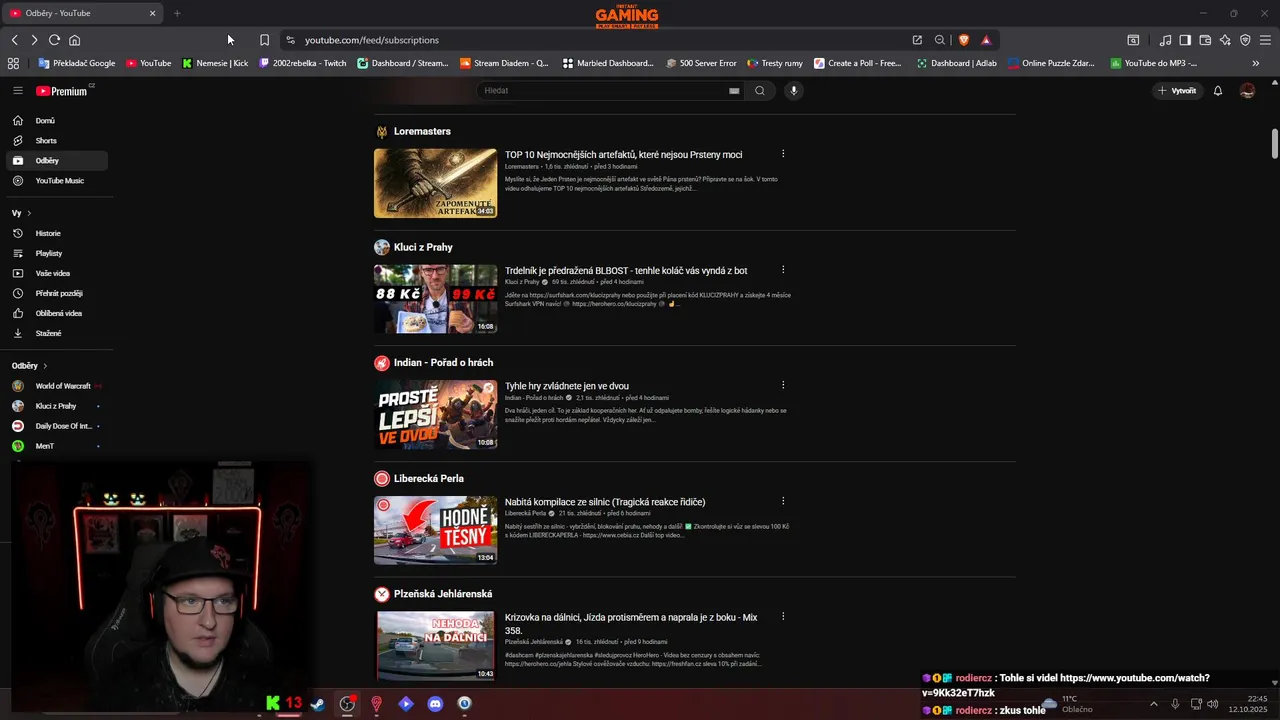Play the Zapomenuté artefakty thumbnail video
Image resolution: width=1280 pixels, height=720 pixels.
click(x=435, y=183)
